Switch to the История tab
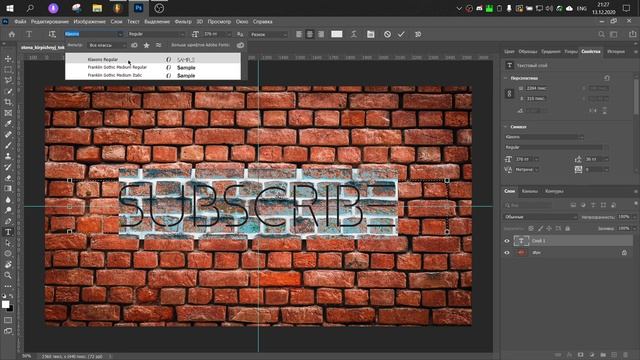Image resolution: width=640 pixels, height=360 pixels. click(616, 51)
